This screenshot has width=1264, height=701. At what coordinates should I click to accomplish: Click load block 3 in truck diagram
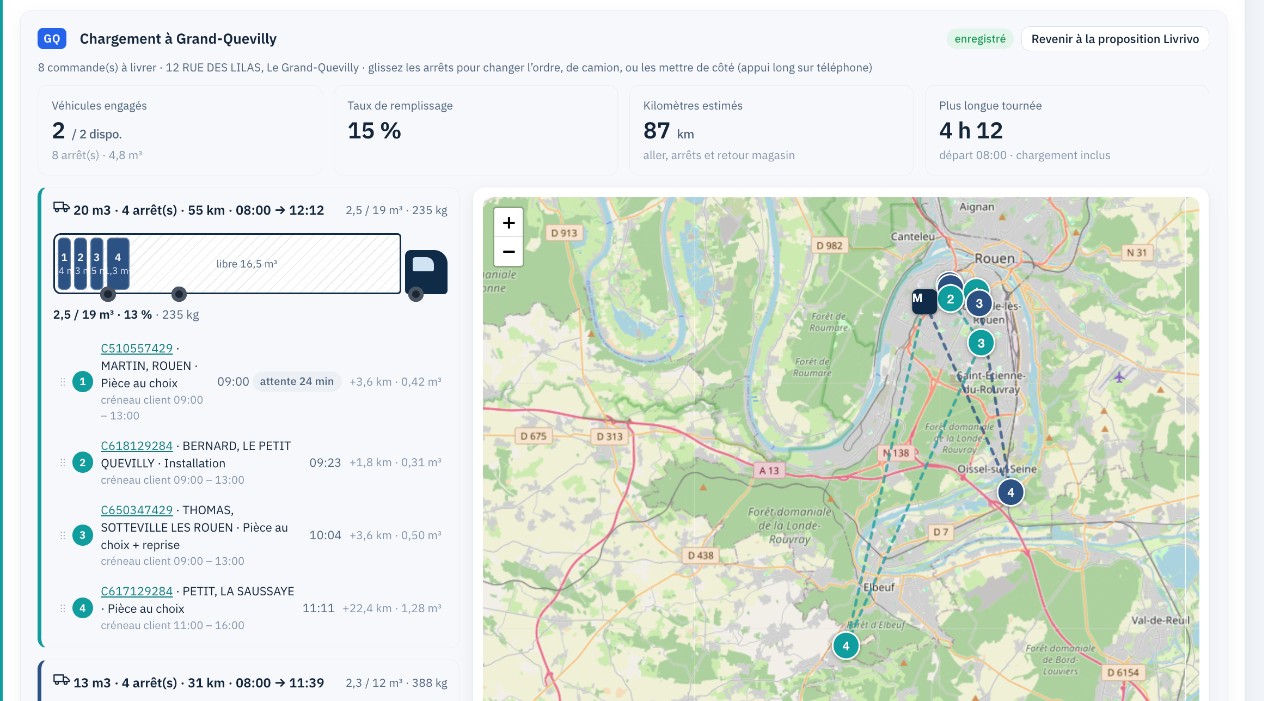point(97,264)
